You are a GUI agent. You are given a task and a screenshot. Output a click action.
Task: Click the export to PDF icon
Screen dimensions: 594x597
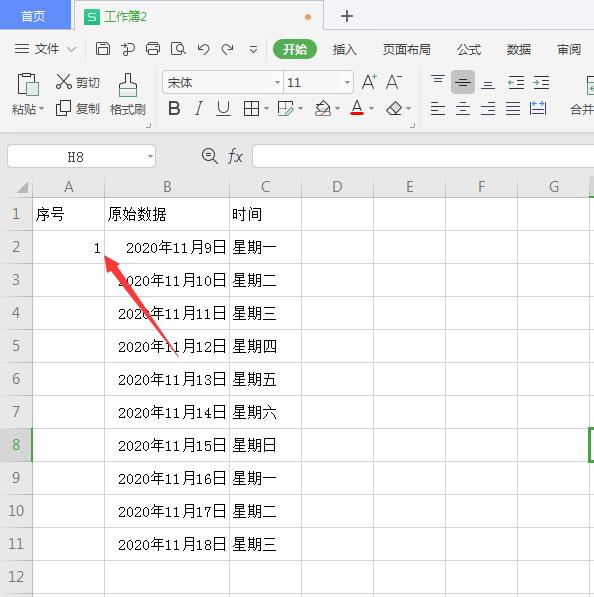pos(128,49)
